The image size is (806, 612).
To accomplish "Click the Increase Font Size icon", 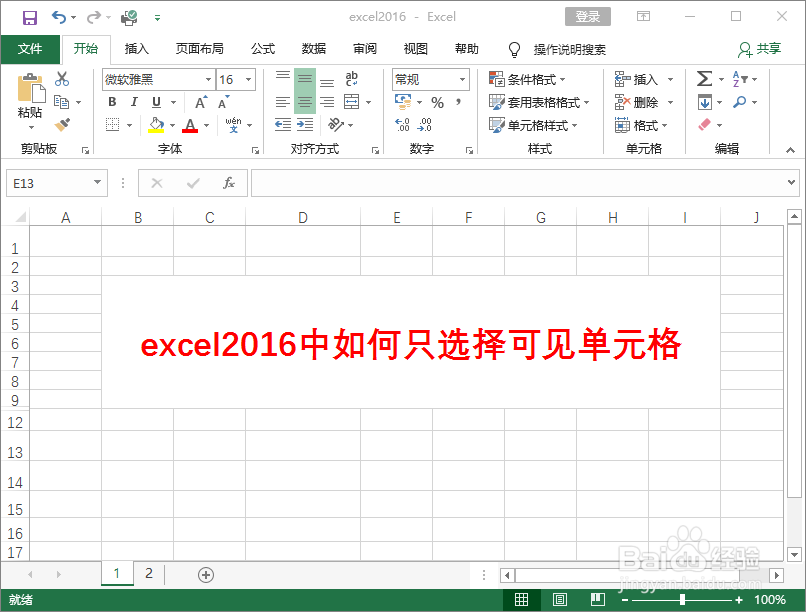I will pos(201,102).
